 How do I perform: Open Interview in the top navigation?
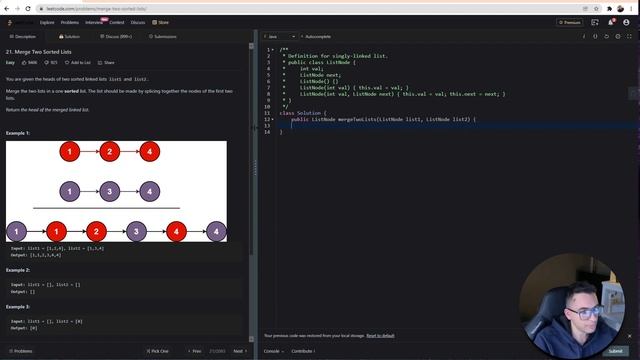[x=94, y=22]
